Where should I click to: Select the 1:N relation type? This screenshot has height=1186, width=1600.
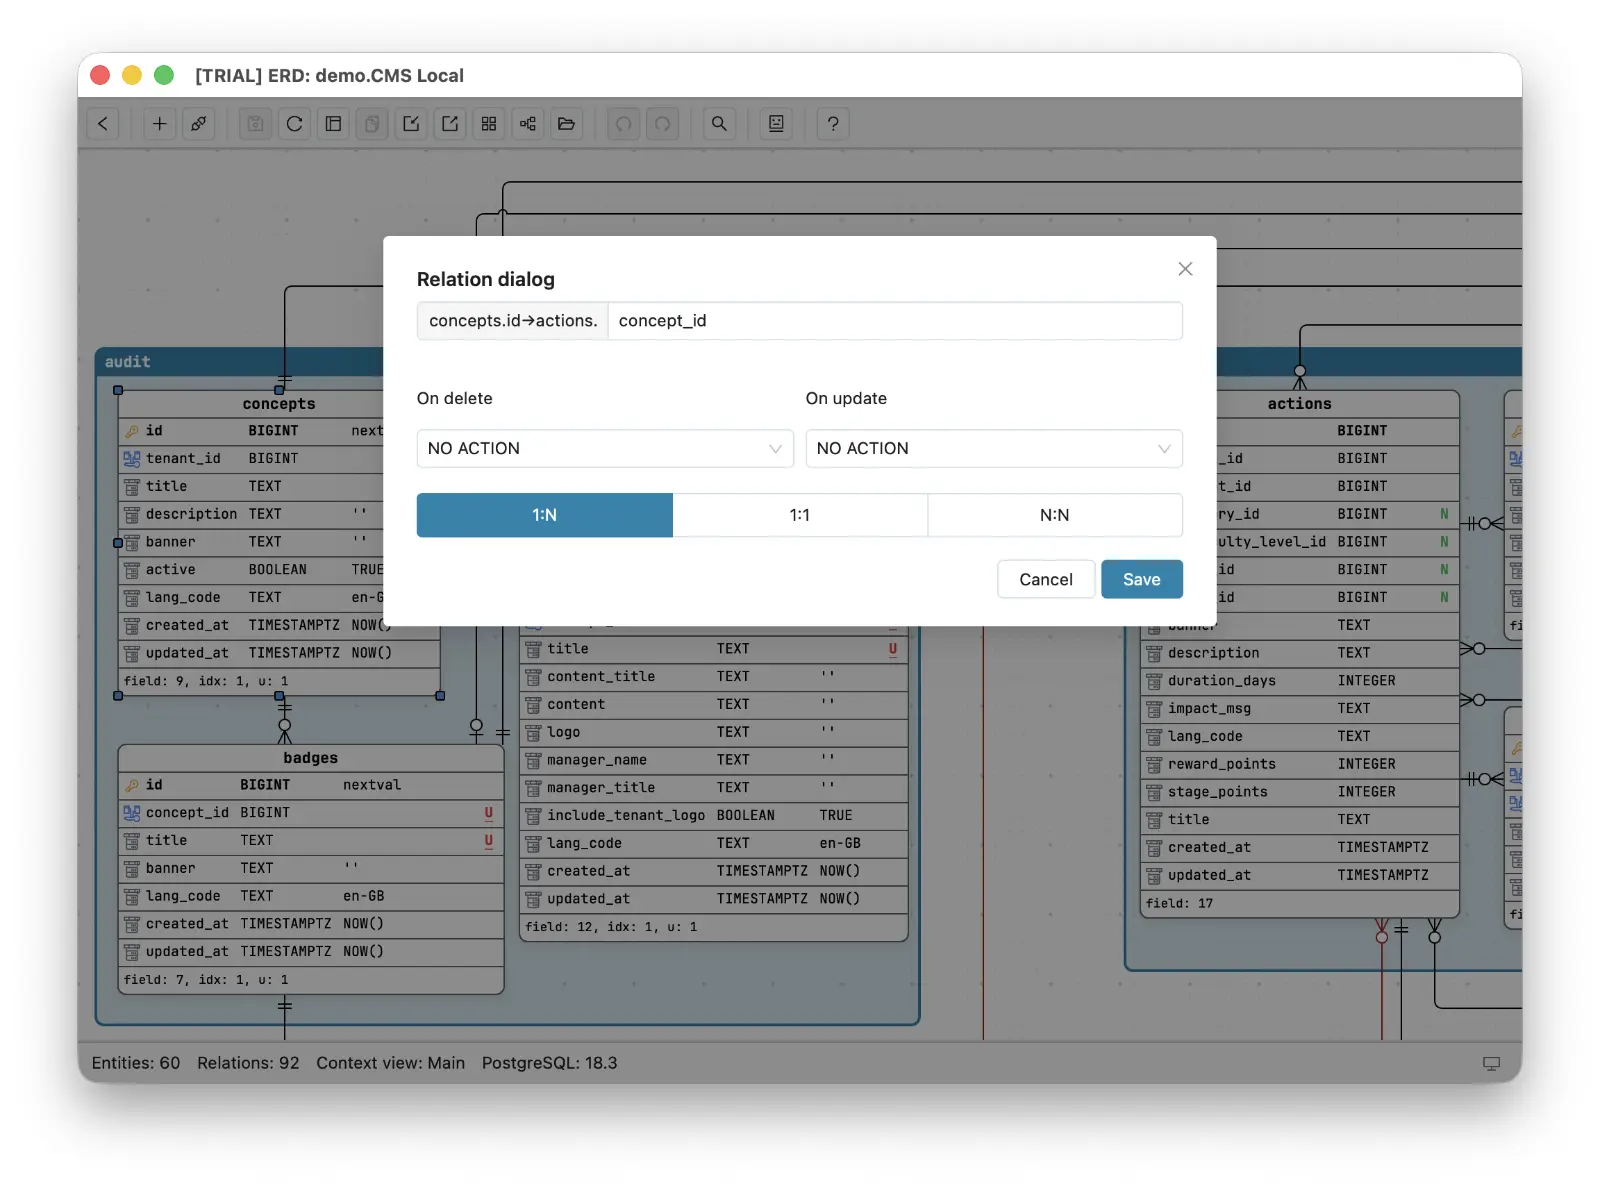[544, 515]
